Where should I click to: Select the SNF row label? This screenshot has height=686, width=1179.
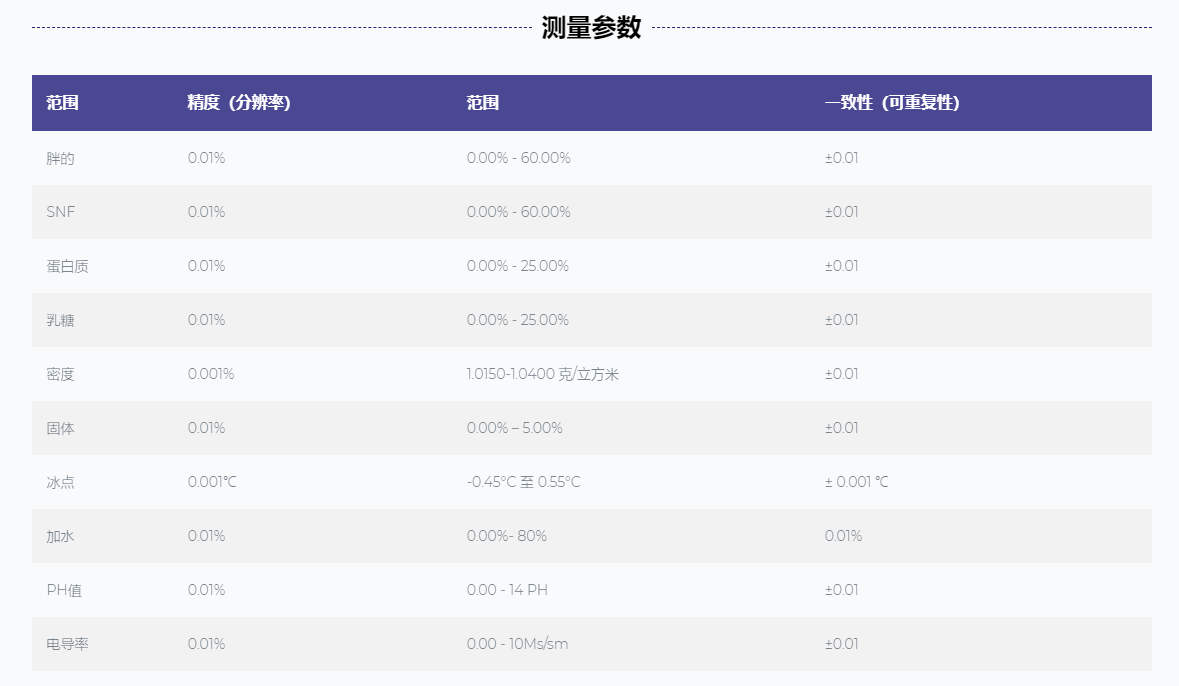point(60,212)
